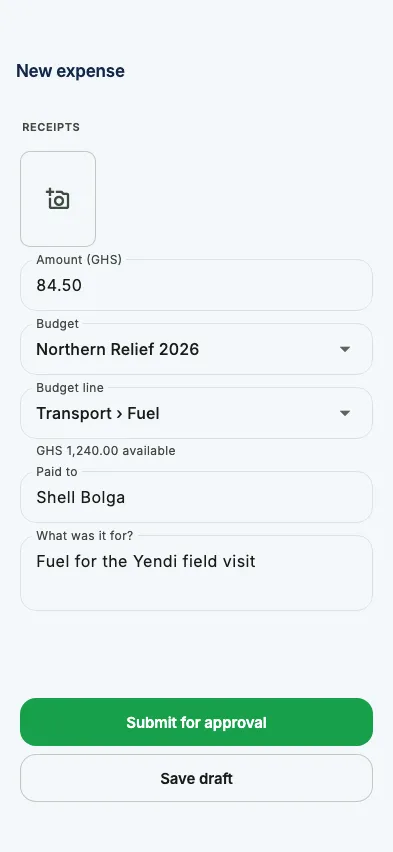The image size is (393, 852).
Task: Submit for approval
Action: point(196,722)
